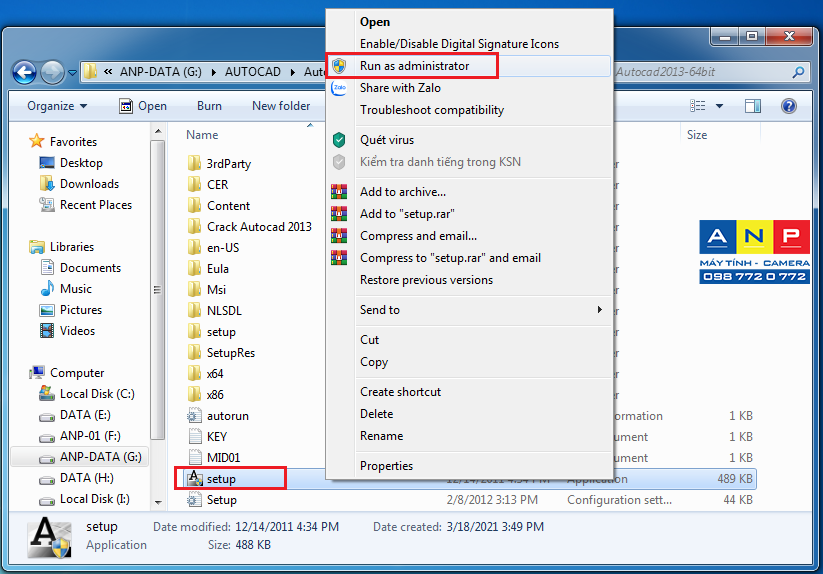Expand the Send to submenu
Viewport: 823px width, 574px height.
coord(470,310)
